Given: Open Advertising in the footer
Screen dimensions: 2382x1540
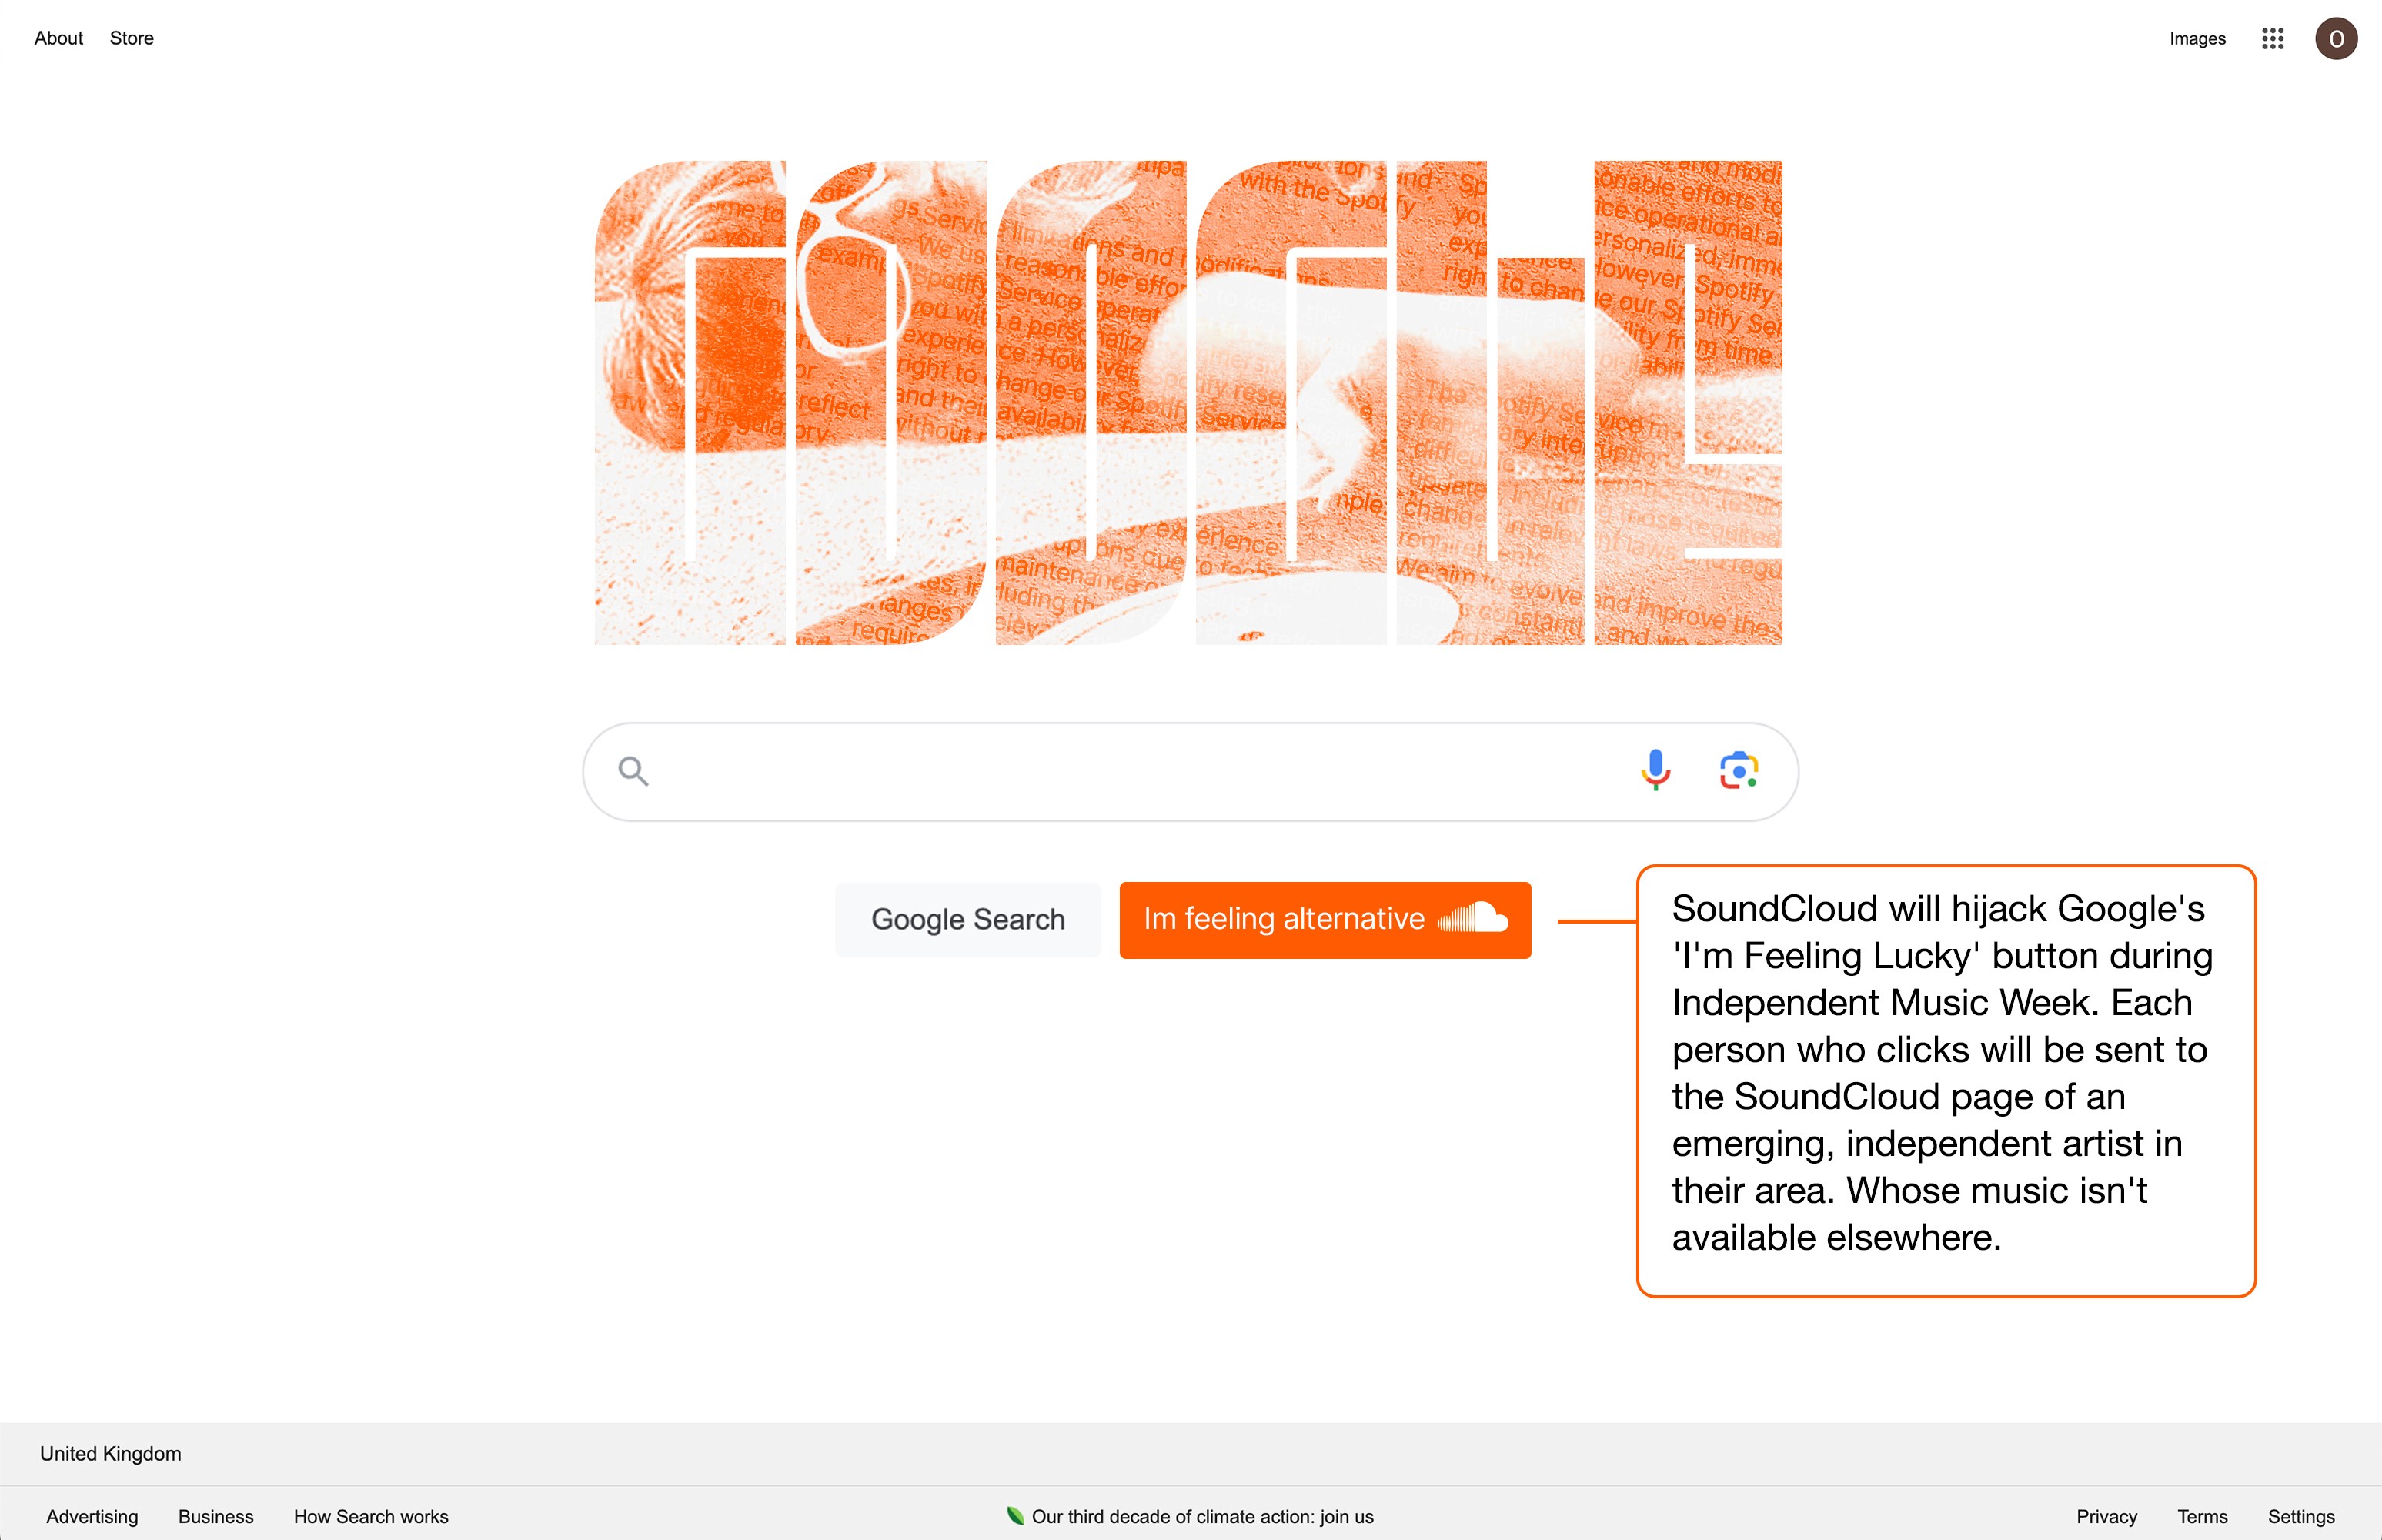Looking at the screenshot, I should pos(92,1516).
